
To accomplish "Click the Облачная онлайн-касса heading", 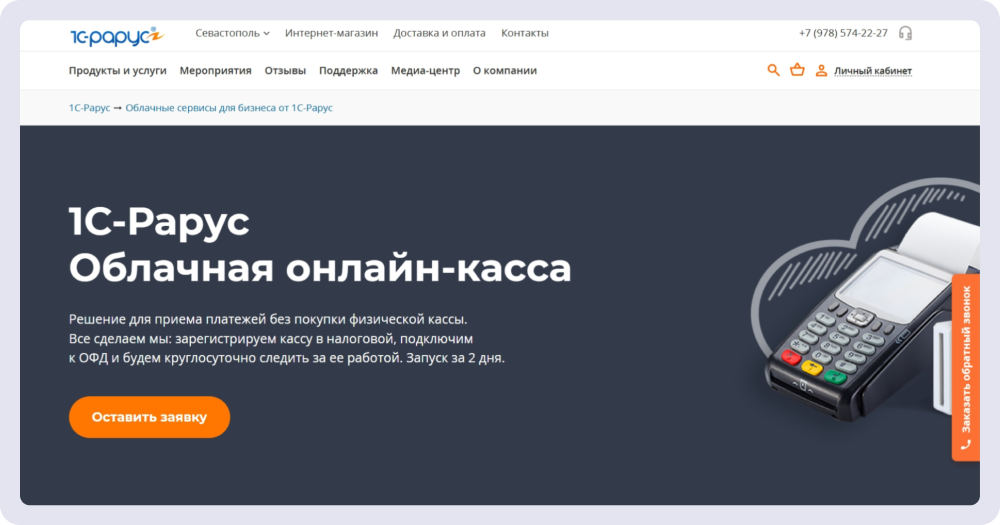I will pos(320,268).
